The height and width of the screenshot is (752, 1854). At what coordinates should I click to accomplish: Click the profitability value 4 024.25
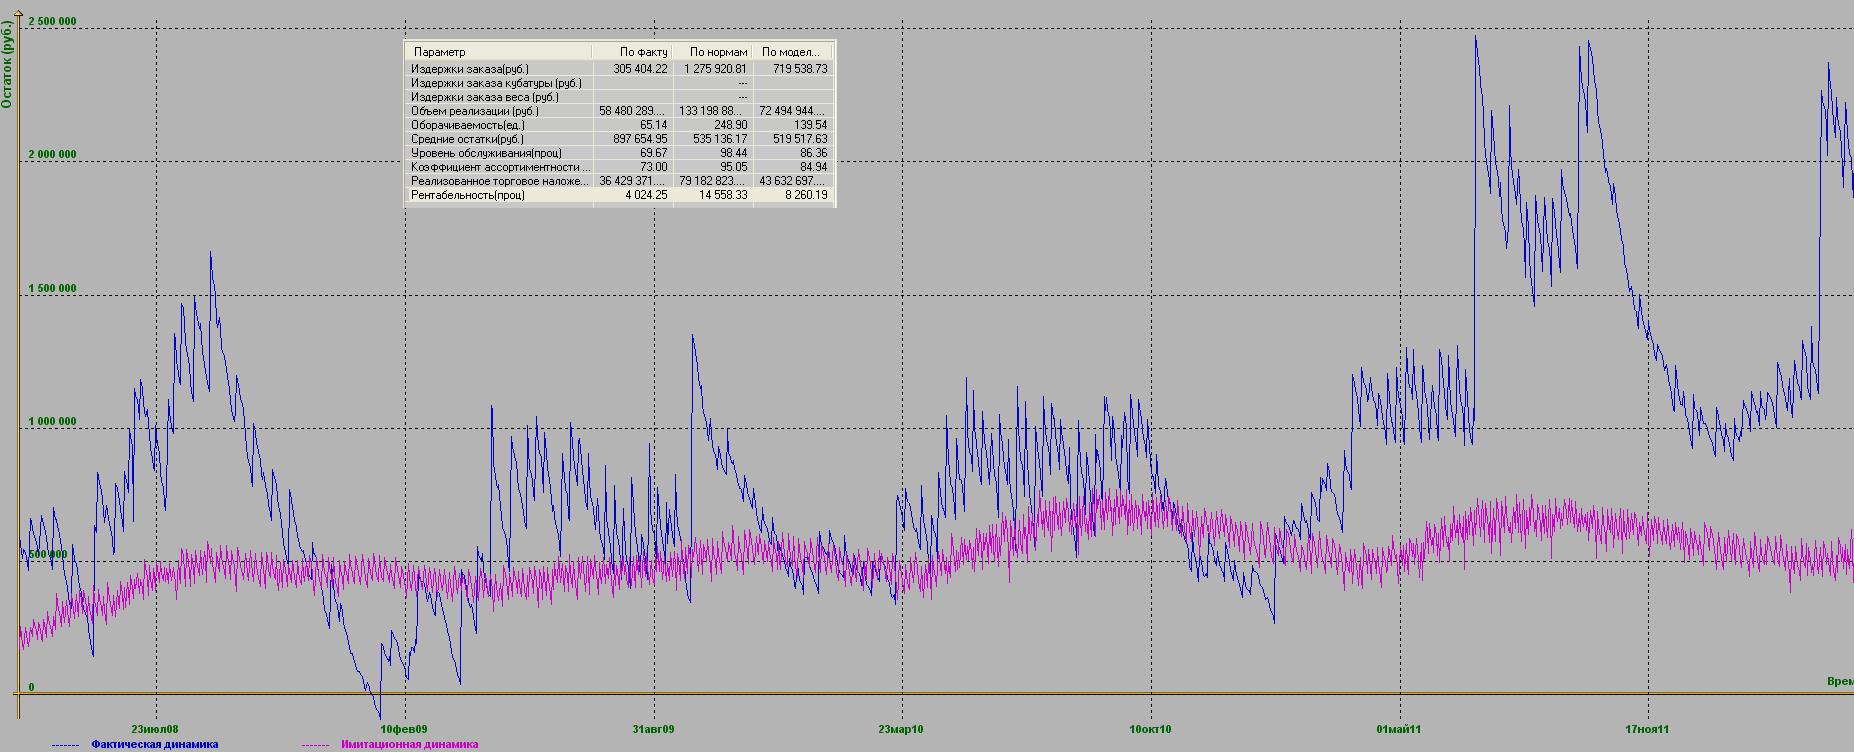pos(647,195)
